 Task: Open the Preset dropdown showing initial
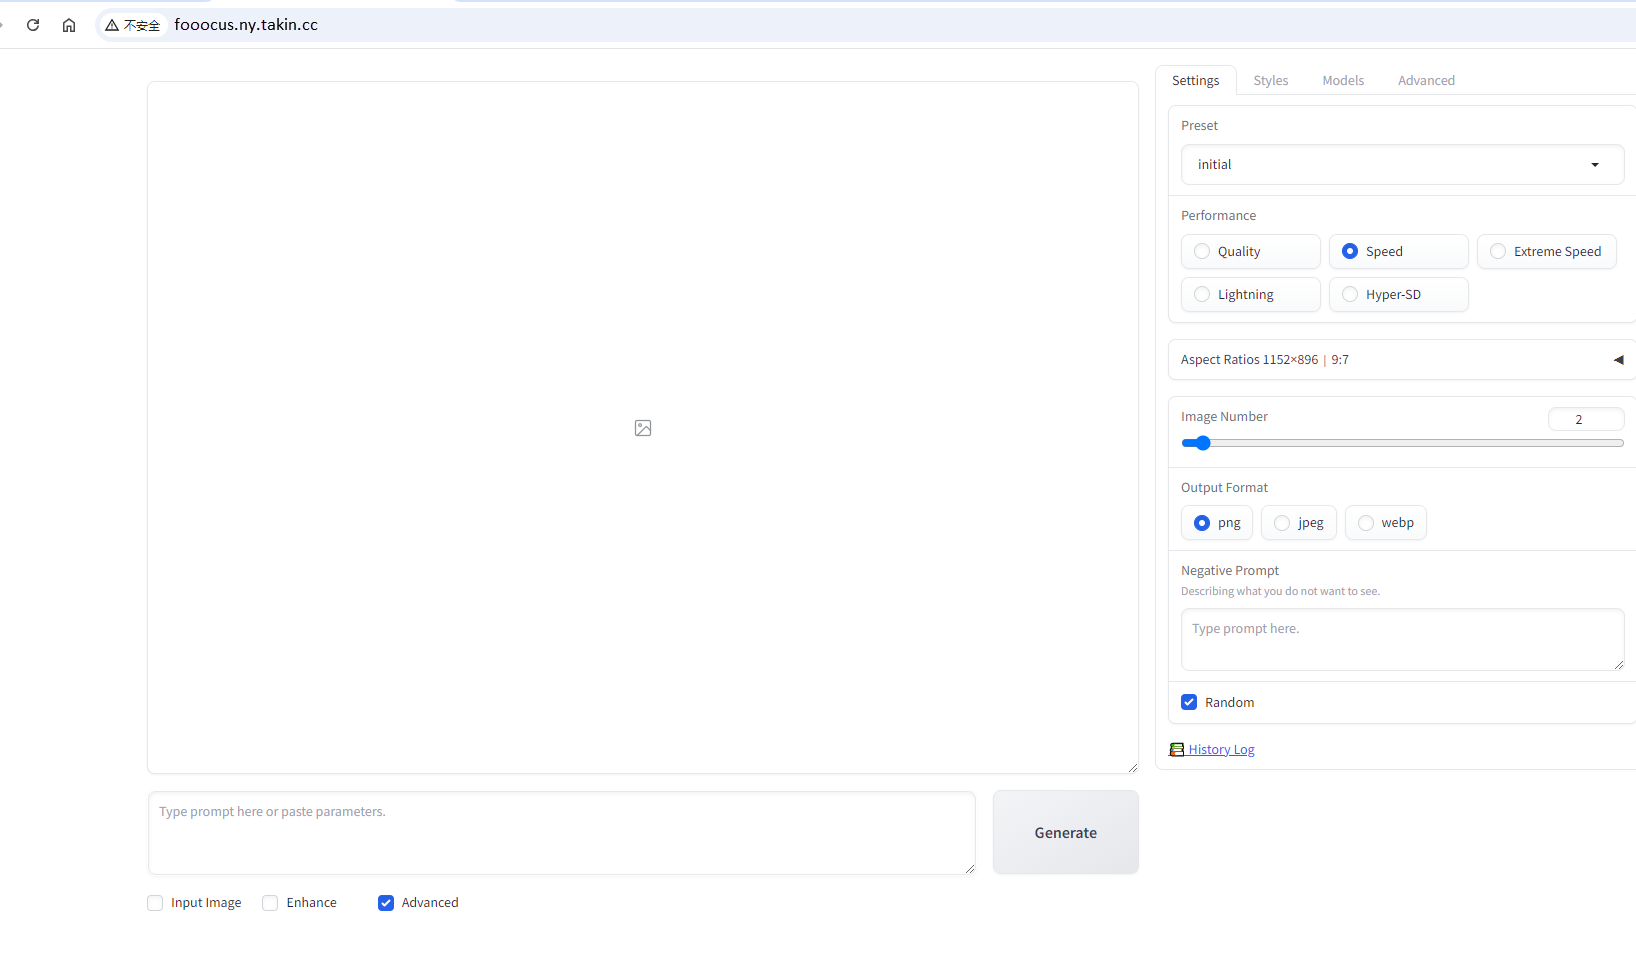1401,165
